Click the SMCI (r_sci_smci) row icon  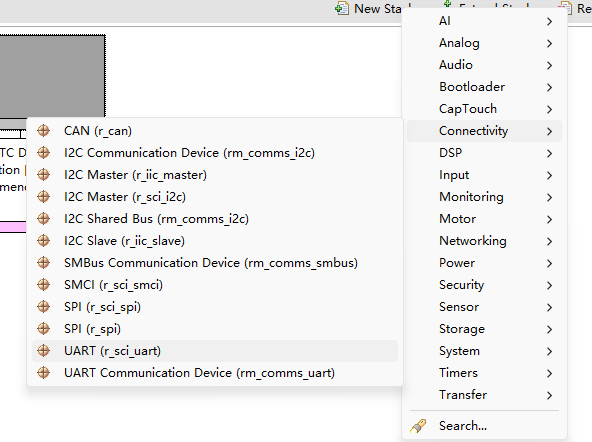[x=43, y=284]
